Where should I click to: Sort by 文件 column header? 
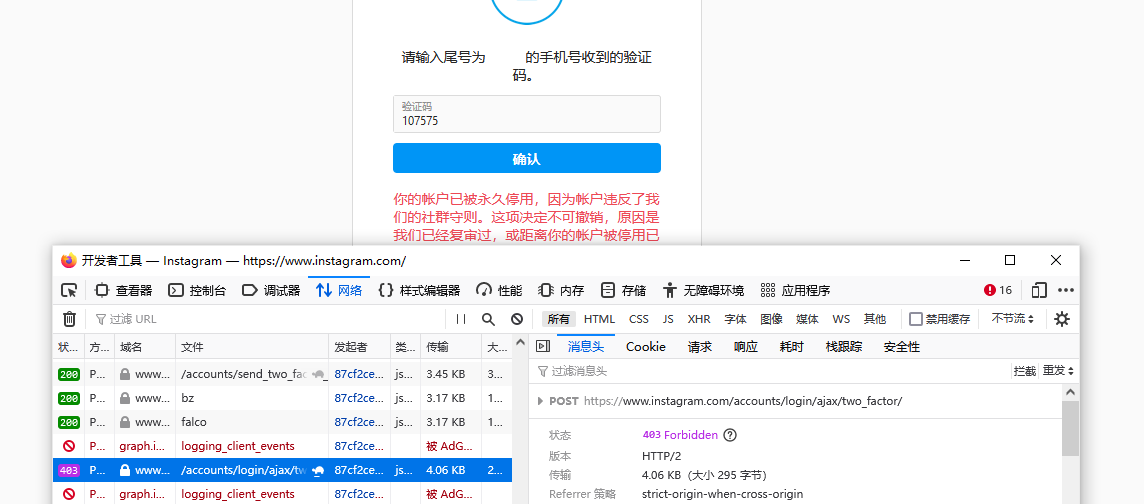pos(252,348)
